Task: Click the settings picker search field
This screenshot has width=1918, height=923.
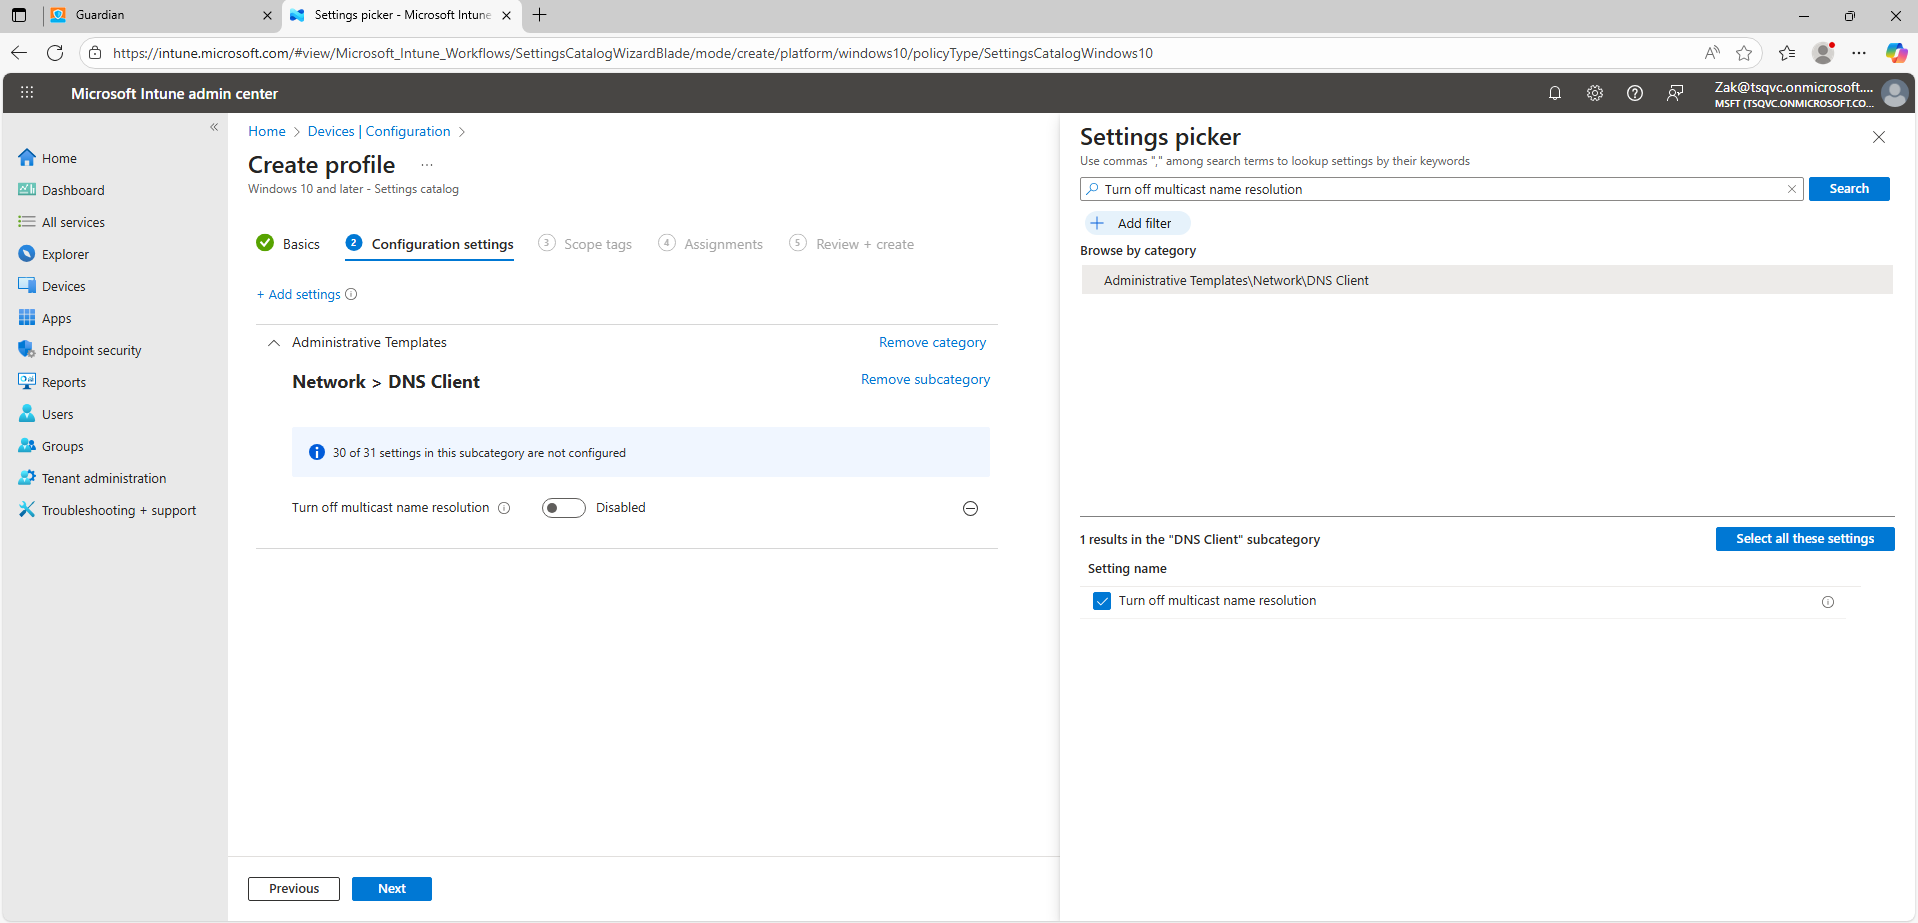Action: click(1440, 189)
